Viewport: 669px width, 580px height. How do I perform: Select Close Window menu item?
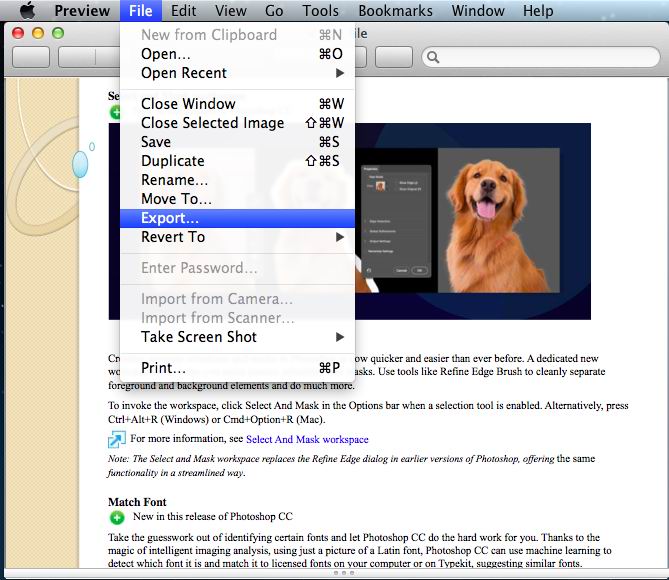237,104
